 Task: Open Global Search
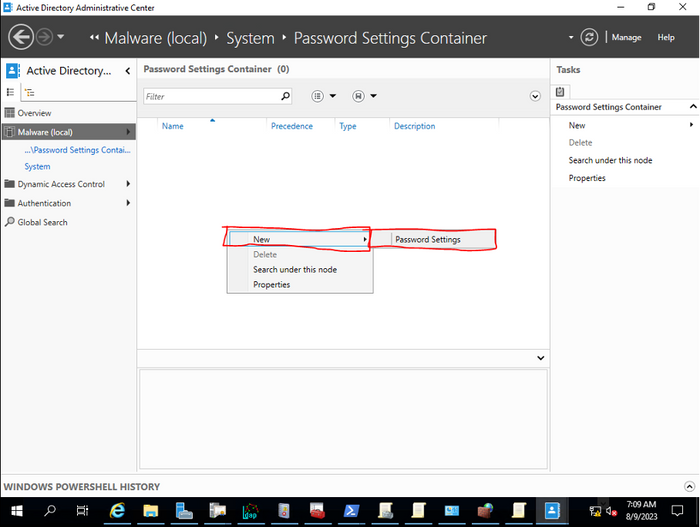42,222
